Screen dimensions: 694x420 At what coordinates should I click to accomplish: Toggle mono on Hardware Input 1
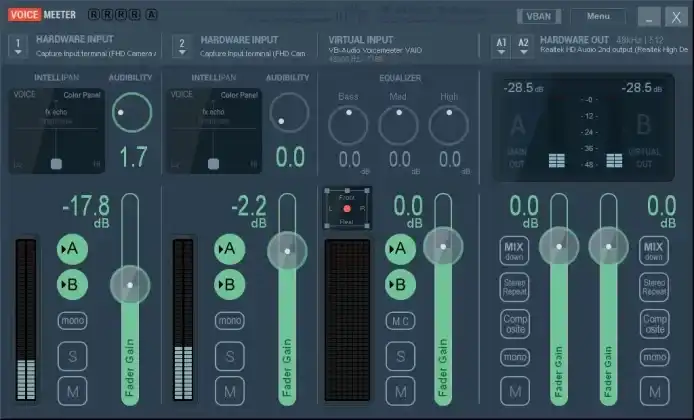pyautogui.click(x=72, y=320)
